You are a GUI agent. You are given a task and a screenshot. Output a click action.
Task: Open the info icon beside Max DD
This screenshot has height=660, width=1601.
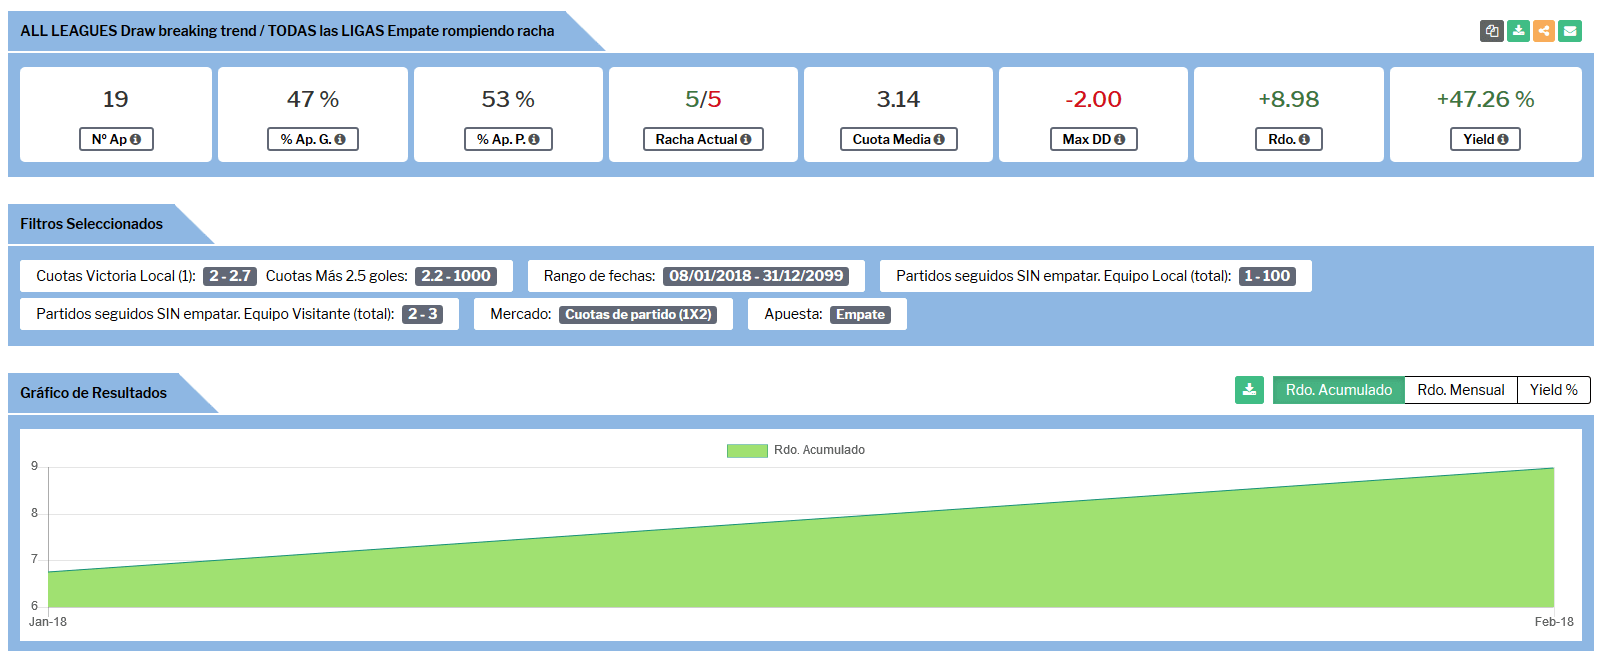pos(1119,140)
